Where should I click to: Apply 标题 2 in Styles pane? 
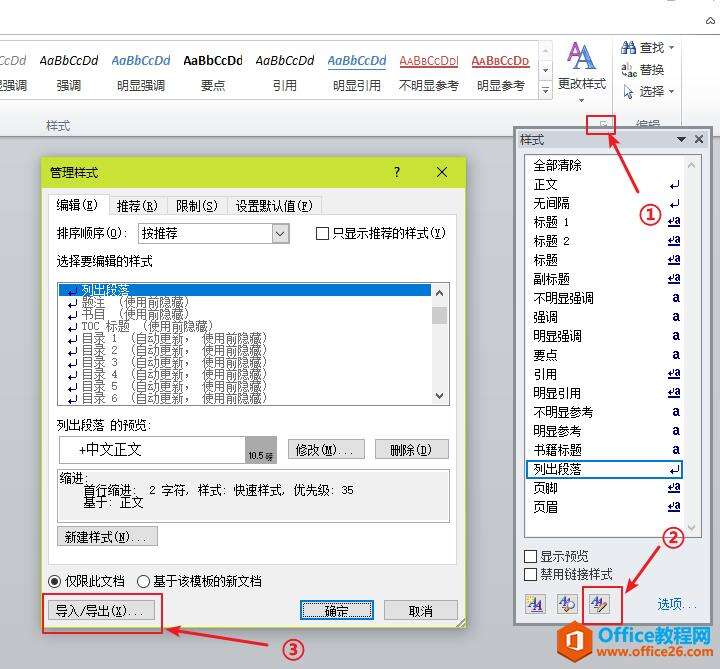(604, 241)
